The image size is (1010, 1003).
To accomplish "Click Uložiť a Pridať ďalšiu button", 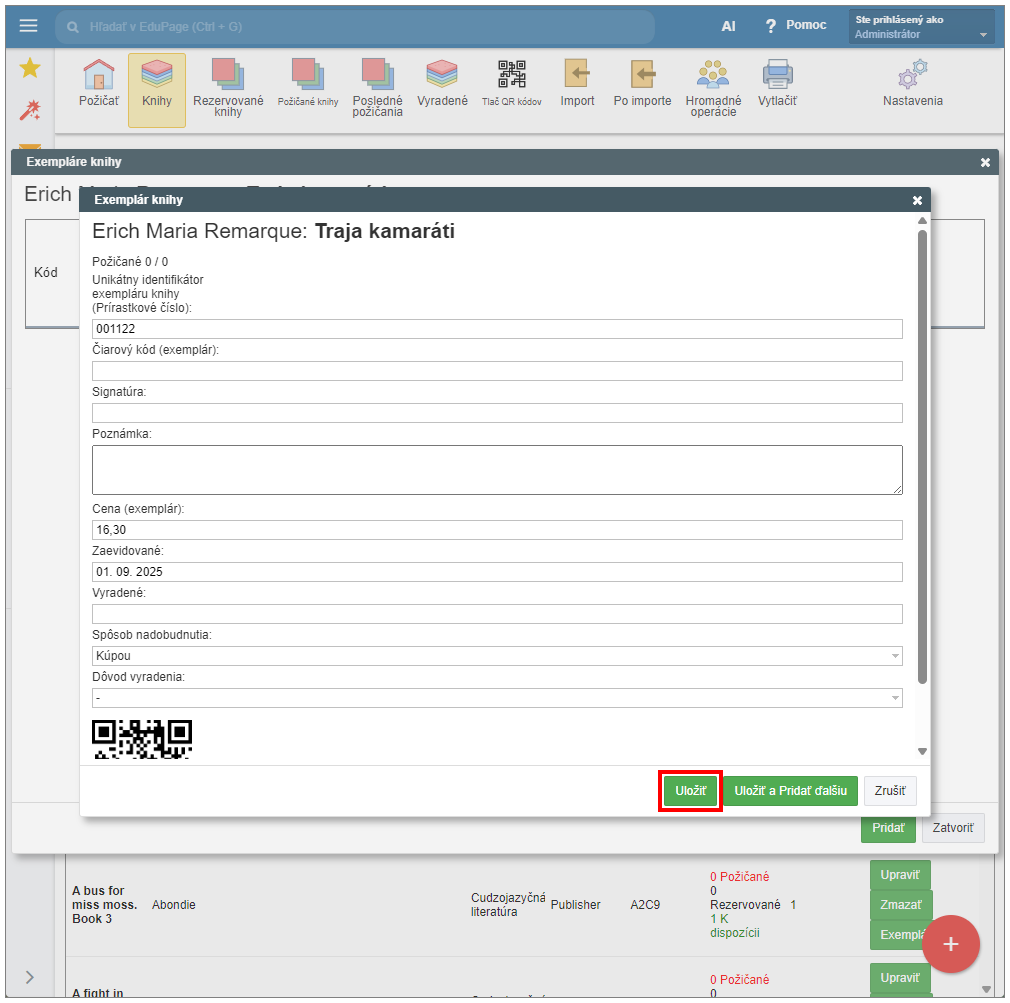I will coord(790,791).
